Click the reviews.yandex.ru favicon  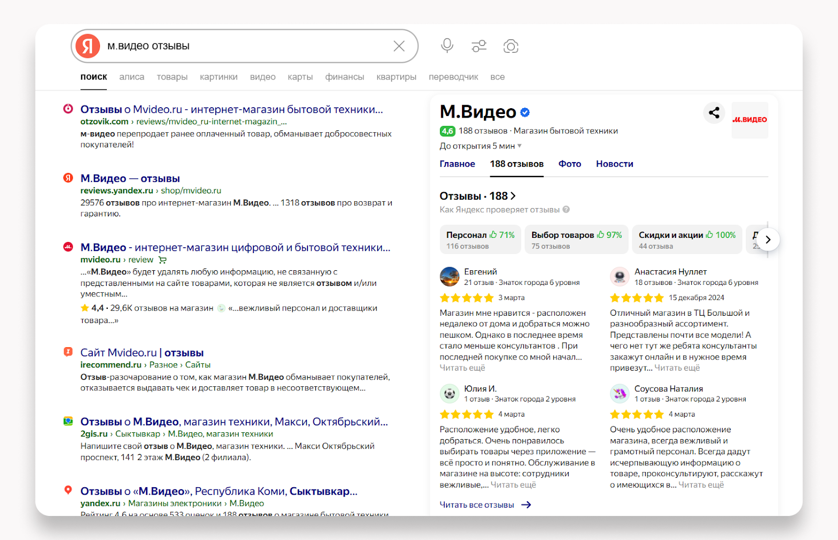(68, 178)
